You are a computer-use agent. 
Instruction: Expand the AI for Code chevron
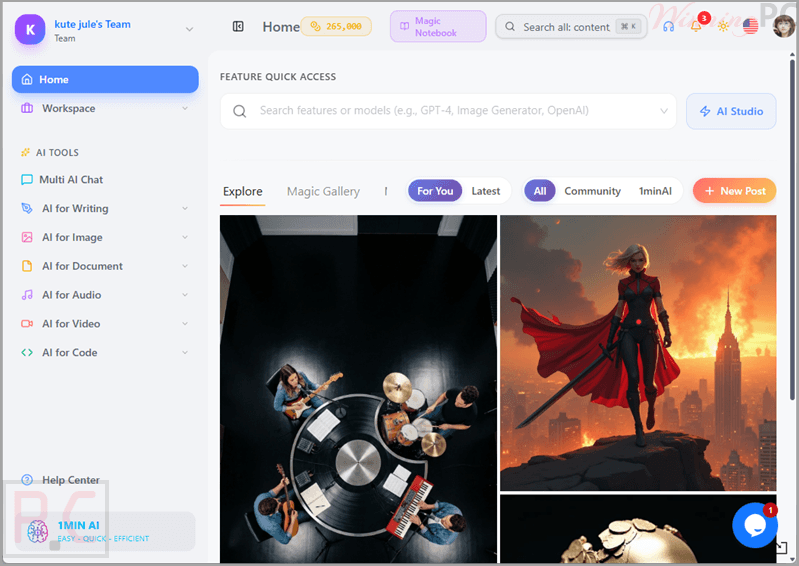pyautogui.click(x=185, y=353)
